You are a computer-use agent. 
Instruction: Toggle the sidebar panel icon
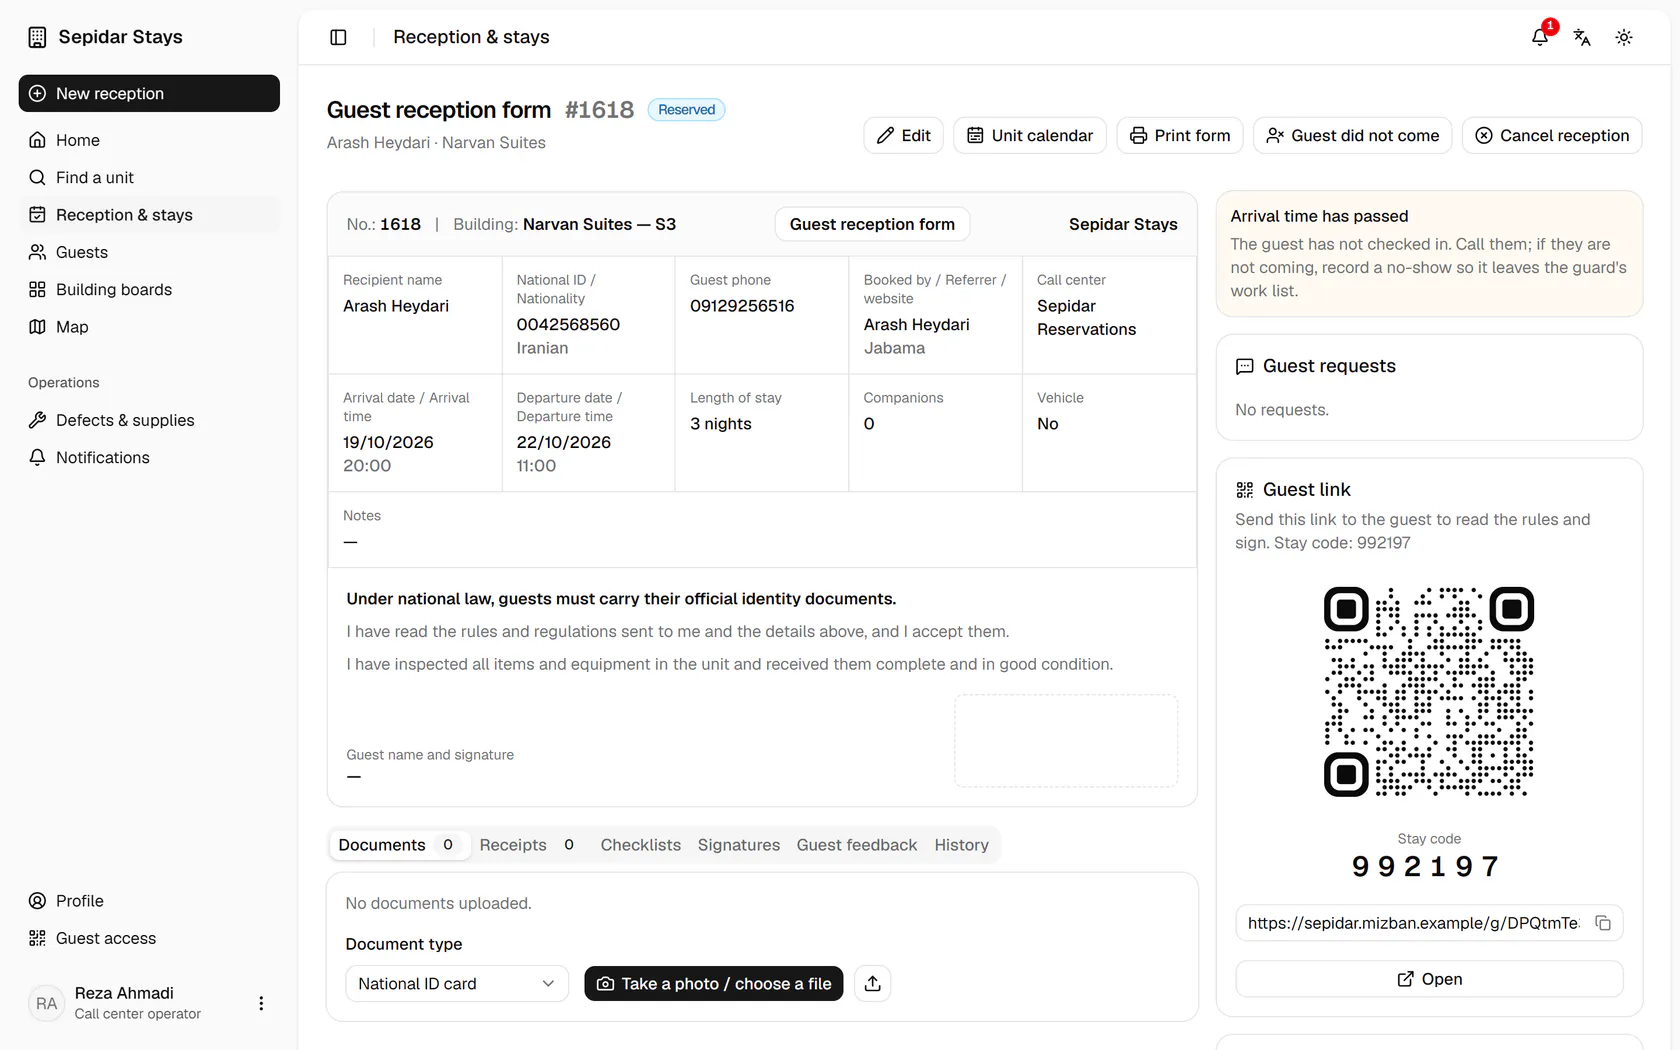[338, 37]
